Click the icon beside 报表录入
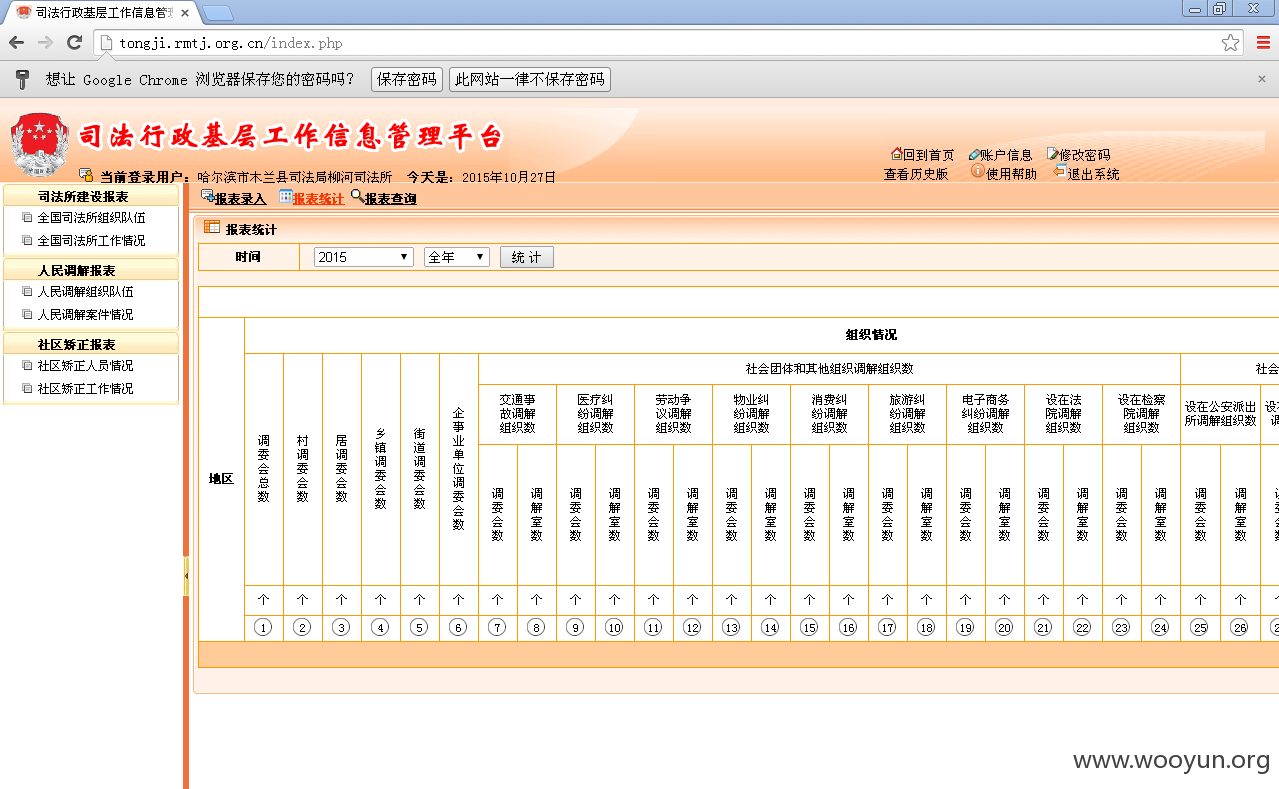This screenshot has width=1279, height=789. 207,196
